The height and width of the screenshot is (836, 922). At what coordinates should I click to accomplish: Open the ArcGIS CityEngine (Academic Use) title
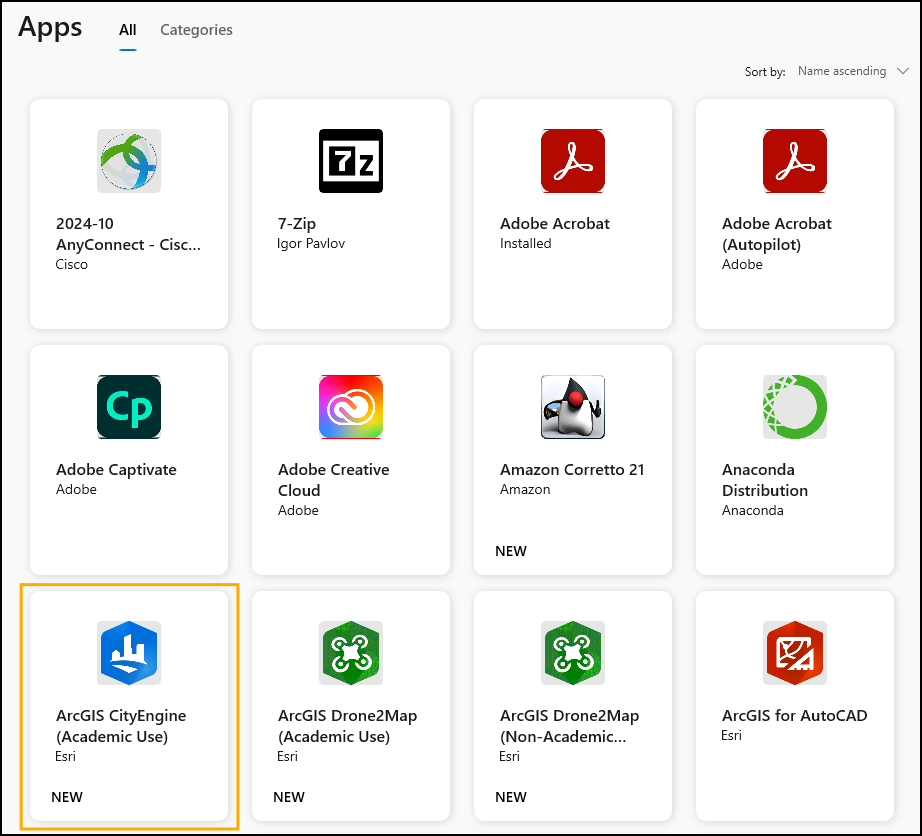tap(121, 726)
